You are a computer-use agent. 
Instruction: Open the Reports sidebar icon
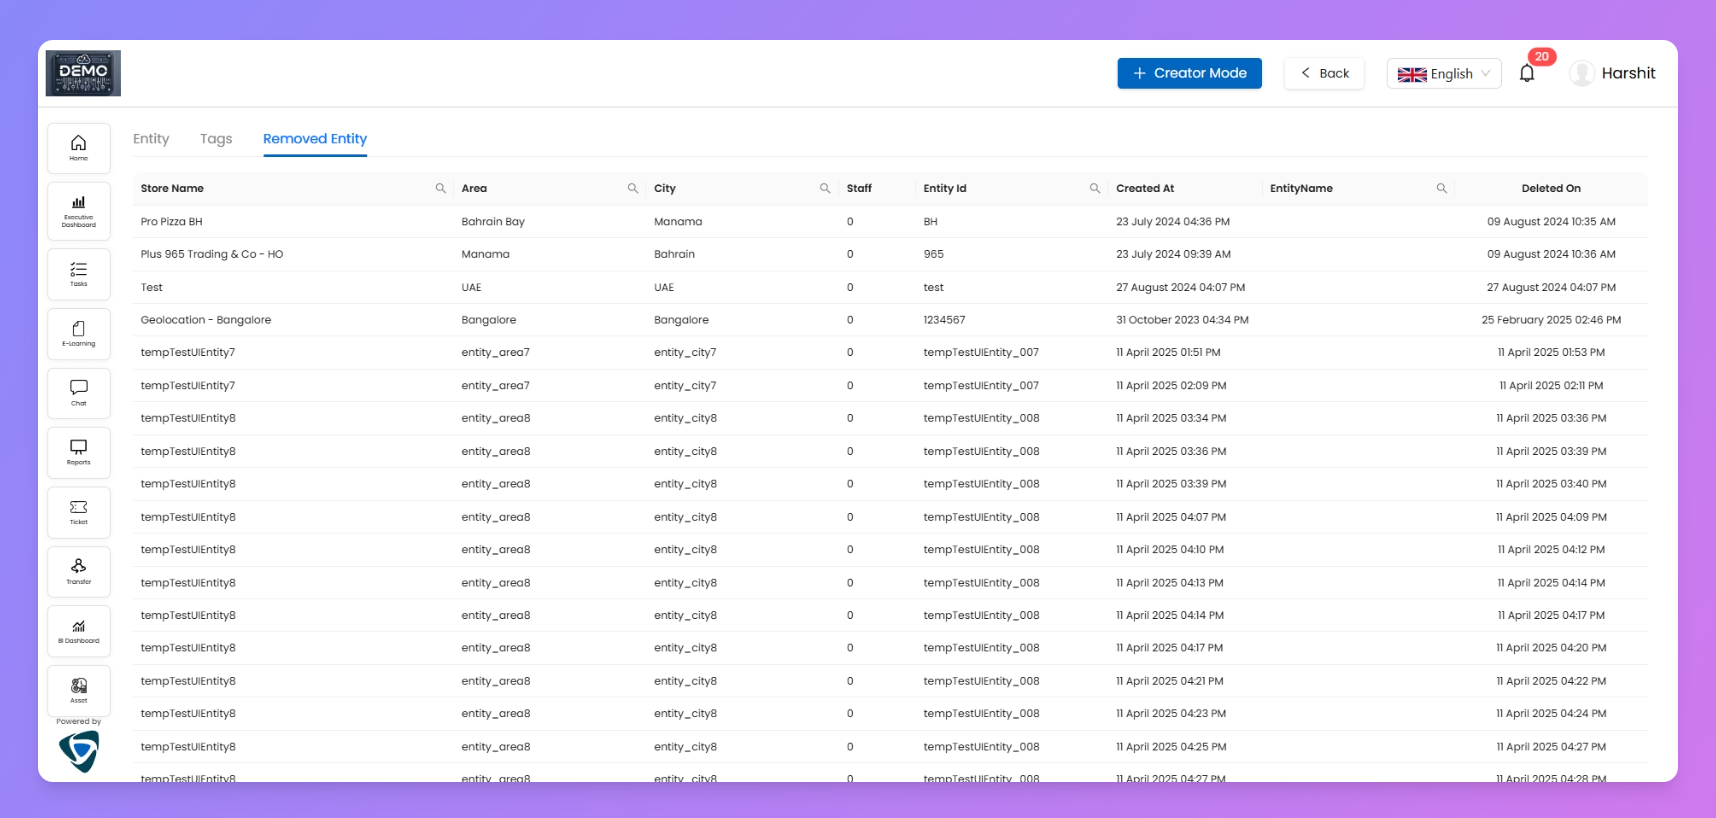point(78,452)
